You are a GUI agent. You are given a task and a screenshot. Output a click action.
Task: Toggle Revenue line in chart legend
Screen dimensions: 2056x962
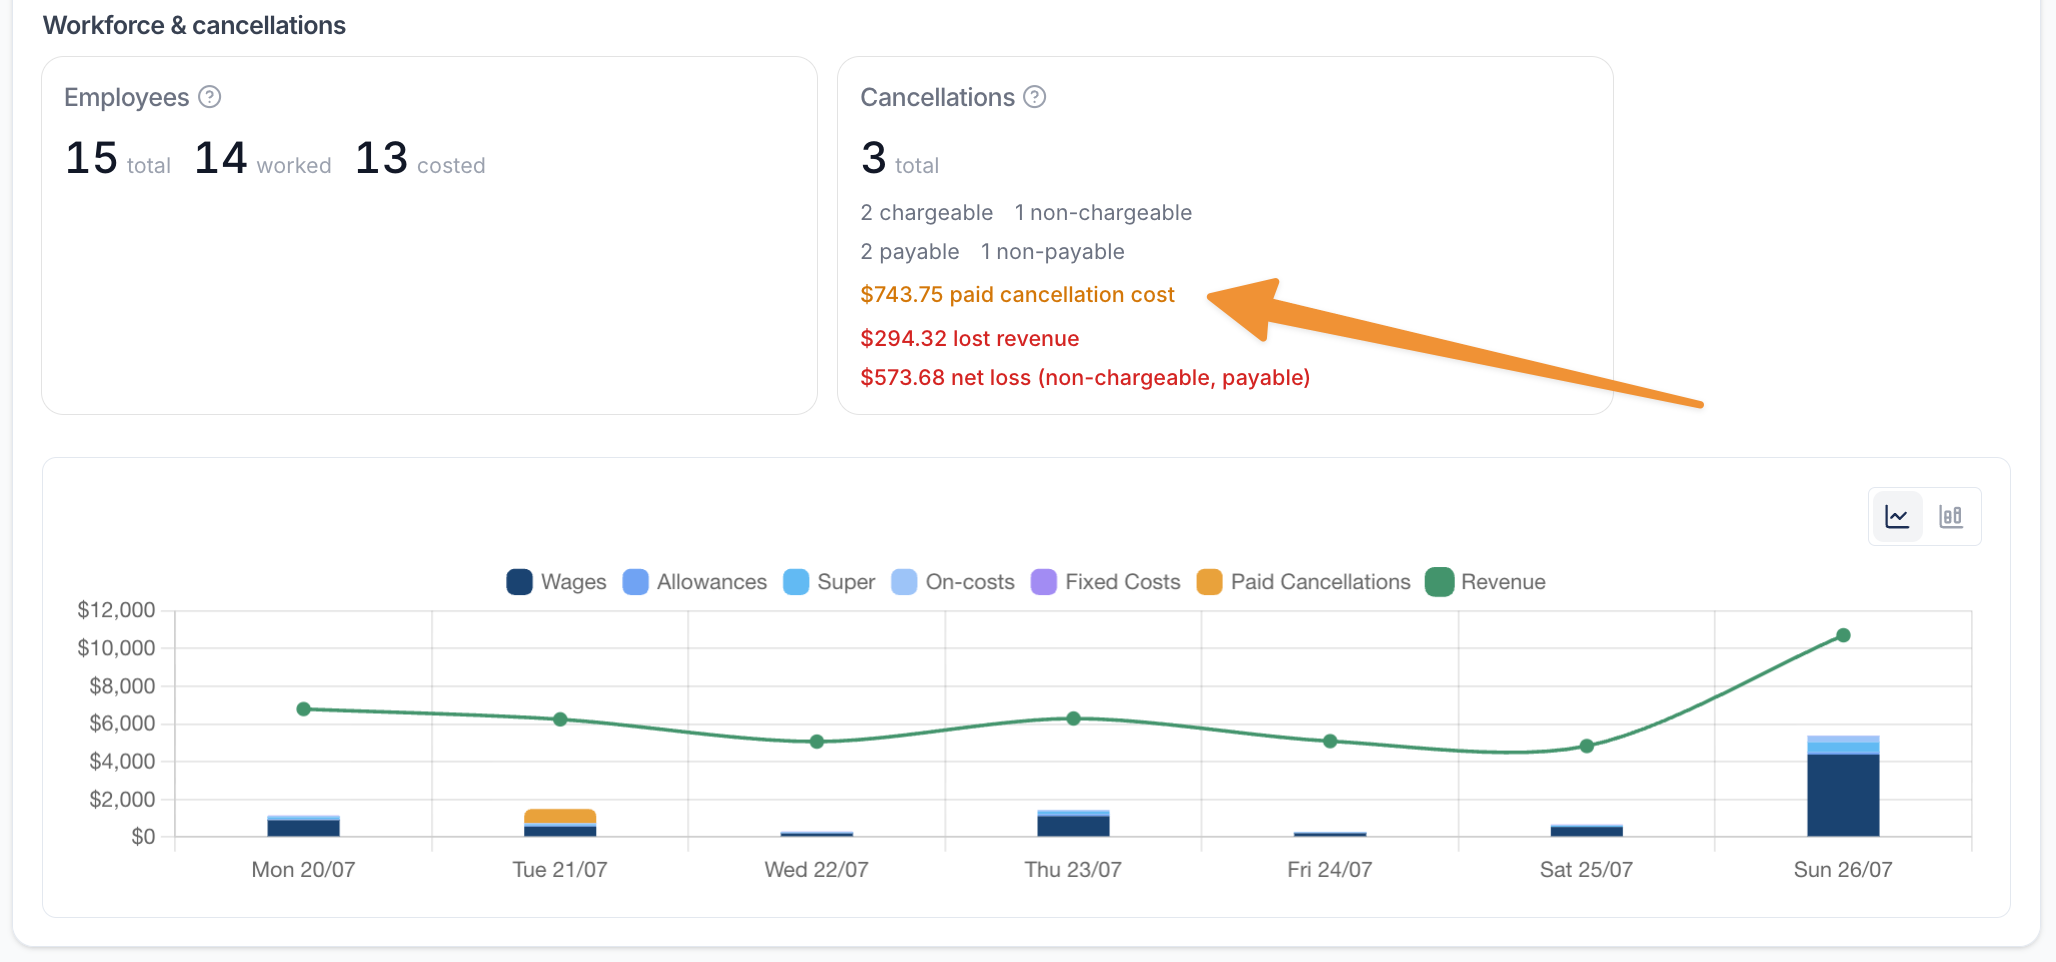coord(1486,582)
